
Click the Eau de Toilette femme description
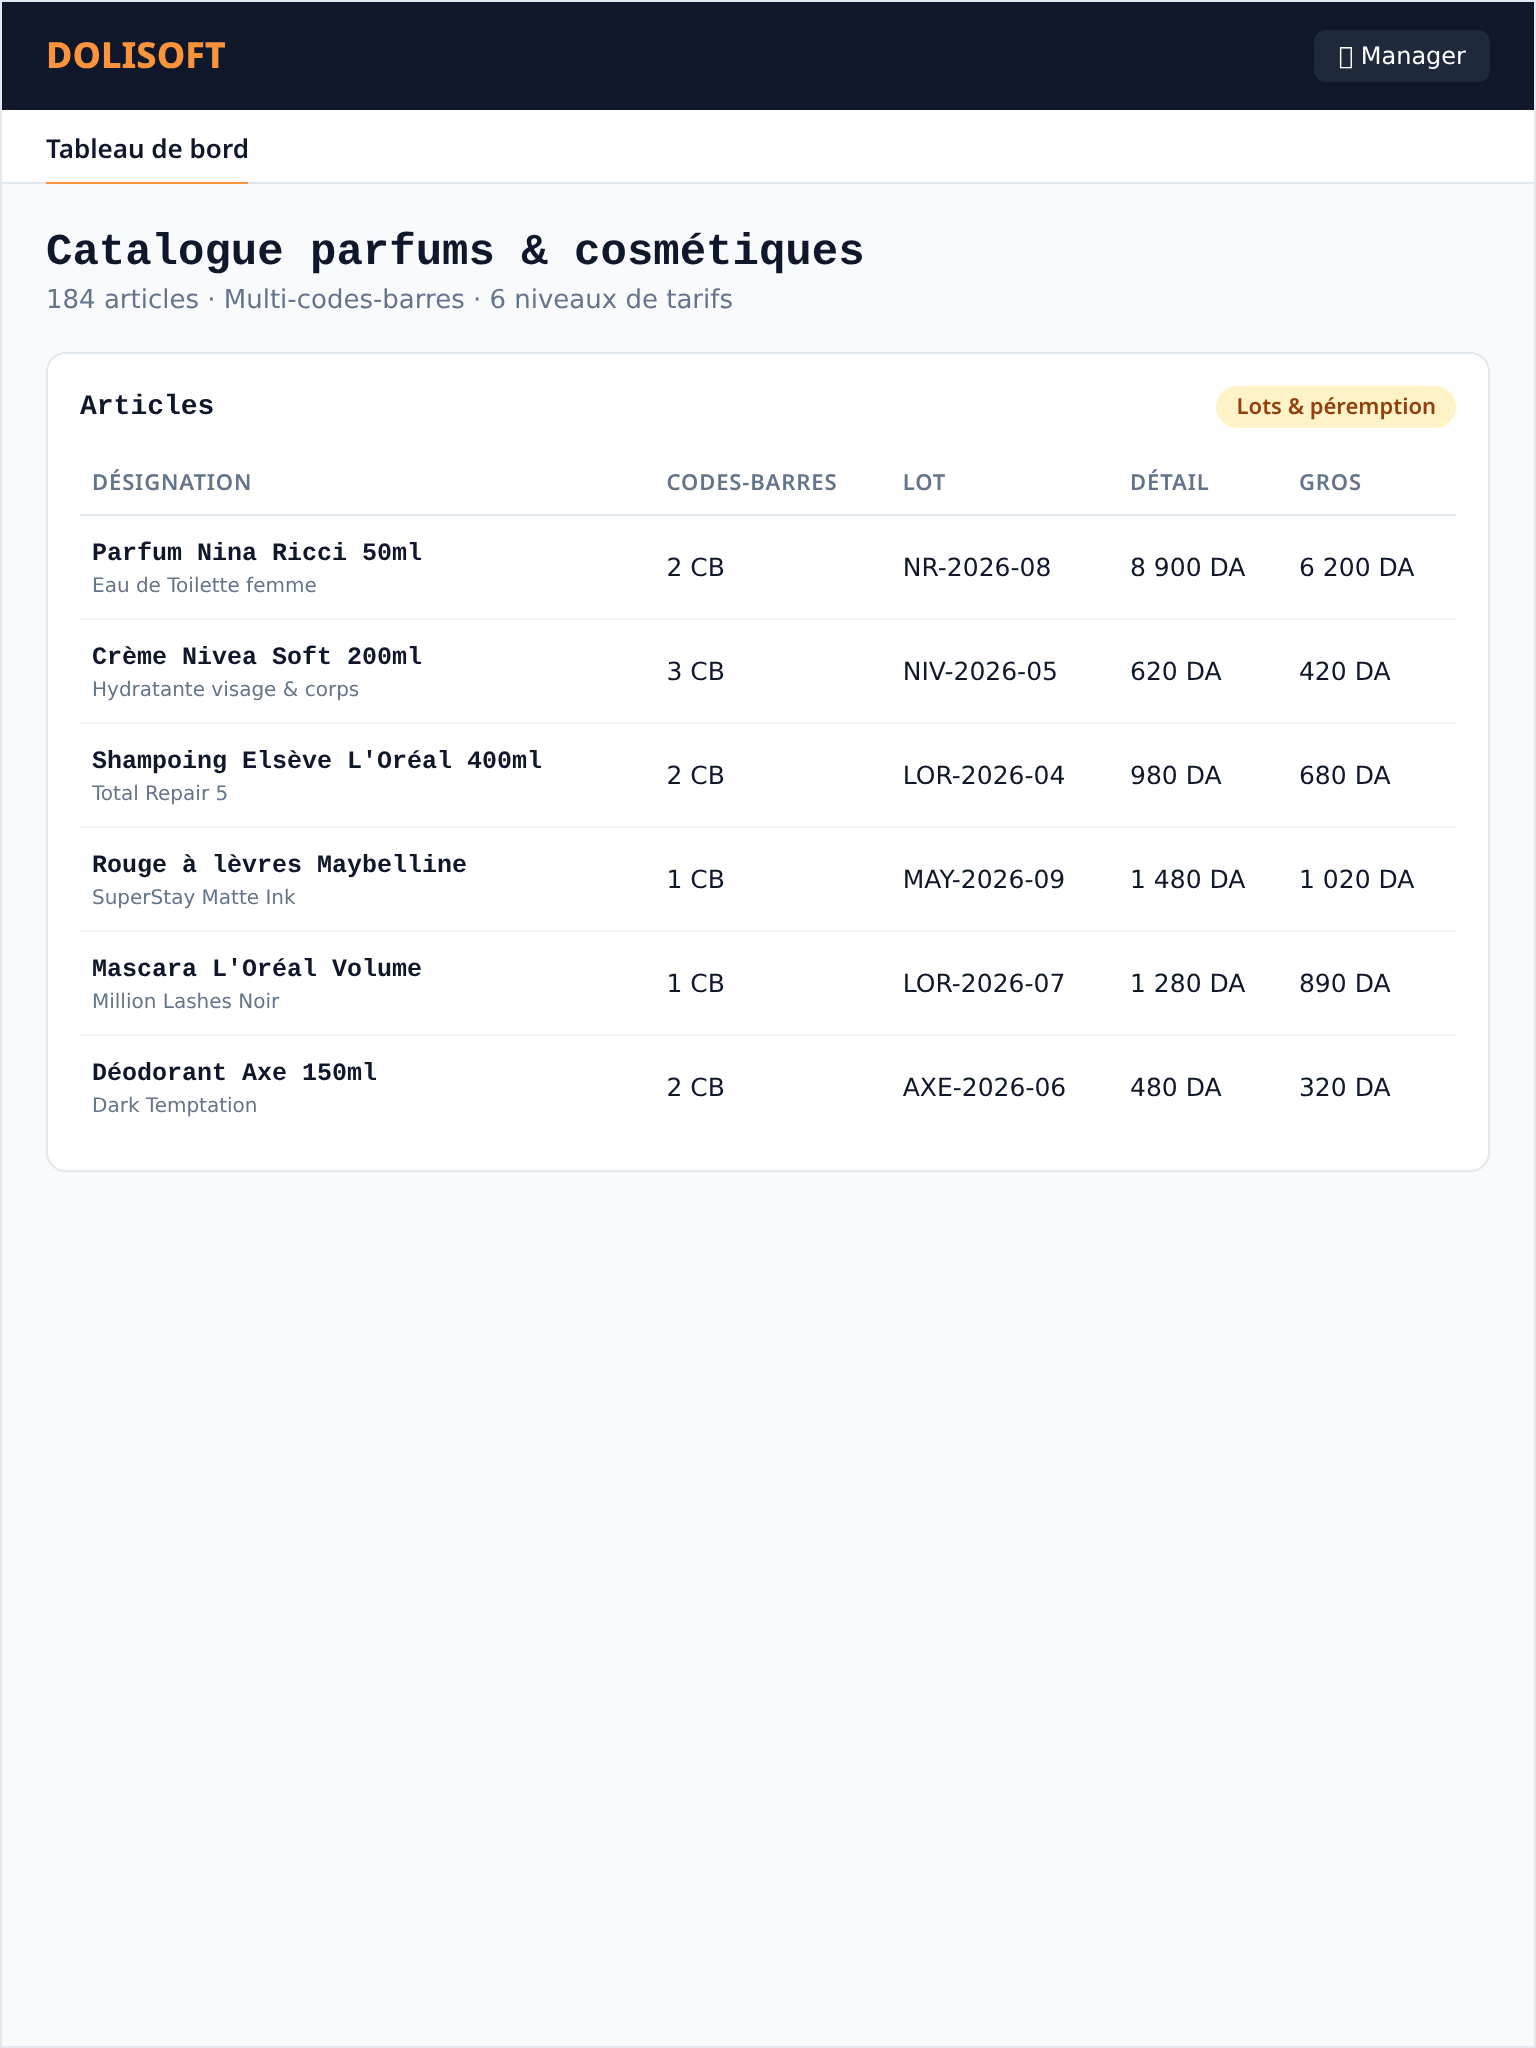[204, 585]
